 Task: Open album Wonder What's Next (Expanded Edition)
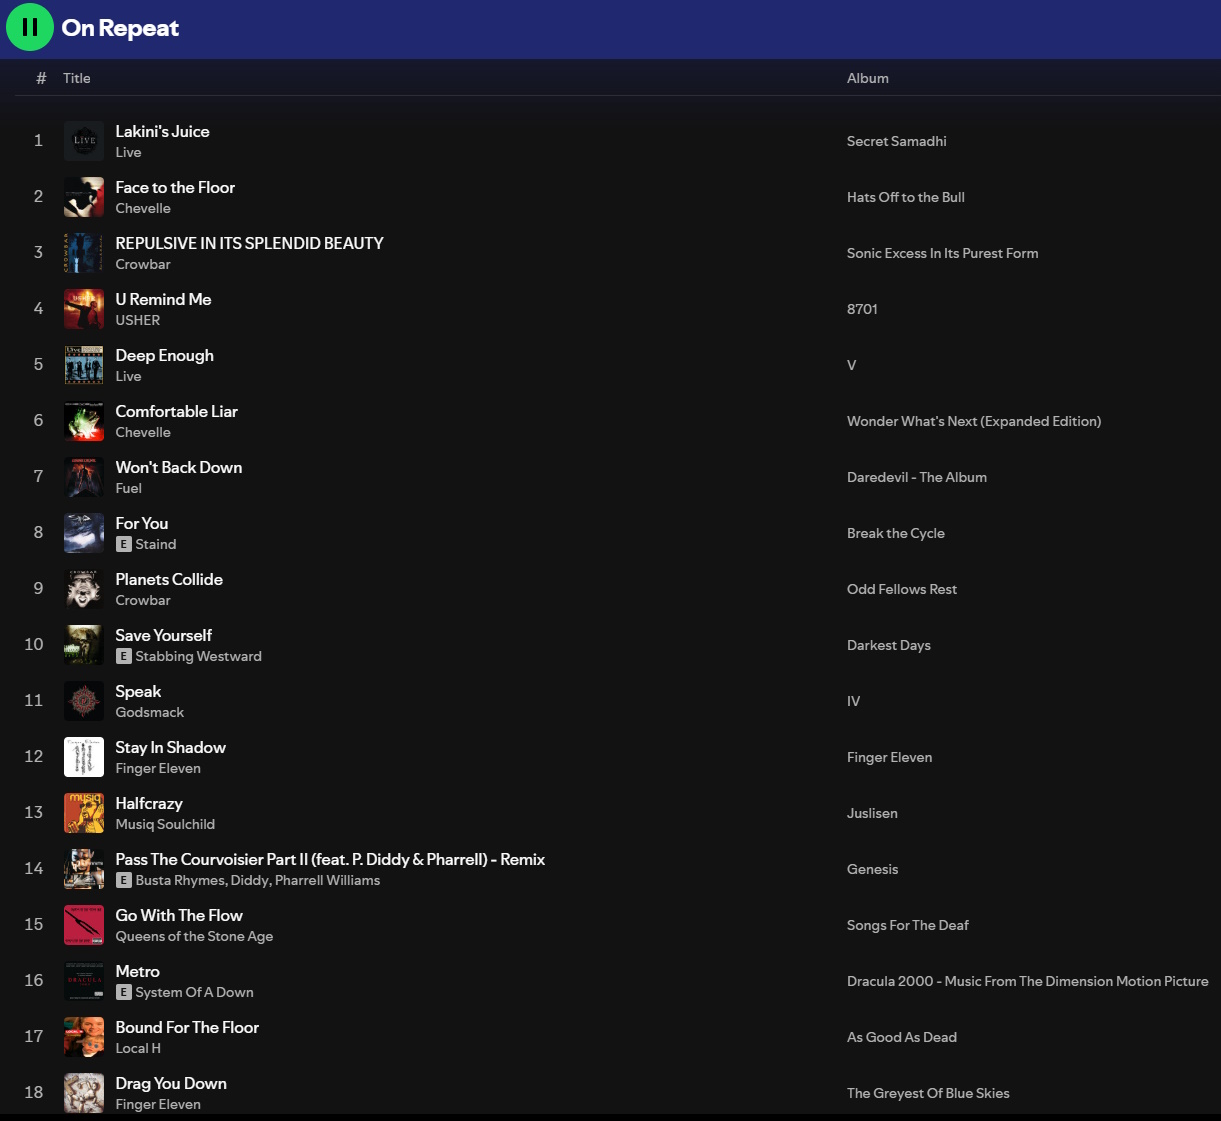974,421
